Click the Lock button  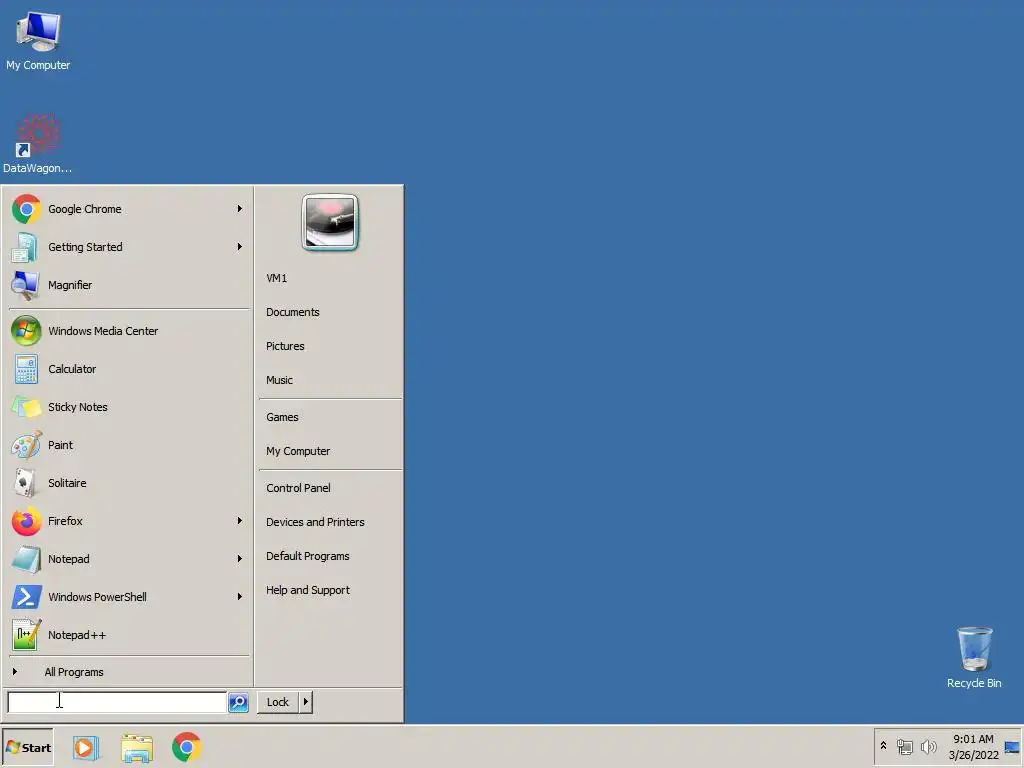click(278, 702)
